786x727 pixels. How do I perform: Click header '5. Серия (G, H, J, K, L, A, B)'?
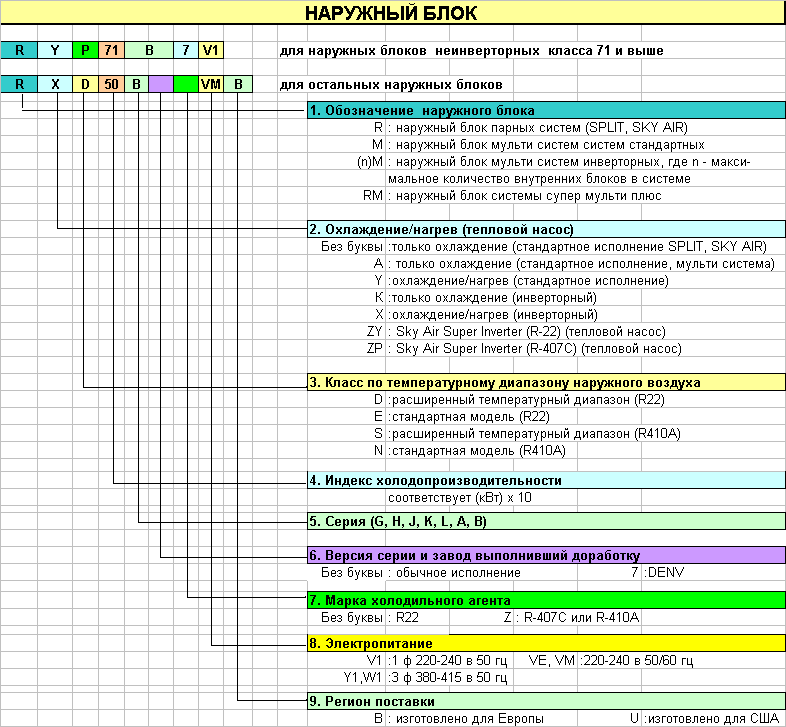546,521
